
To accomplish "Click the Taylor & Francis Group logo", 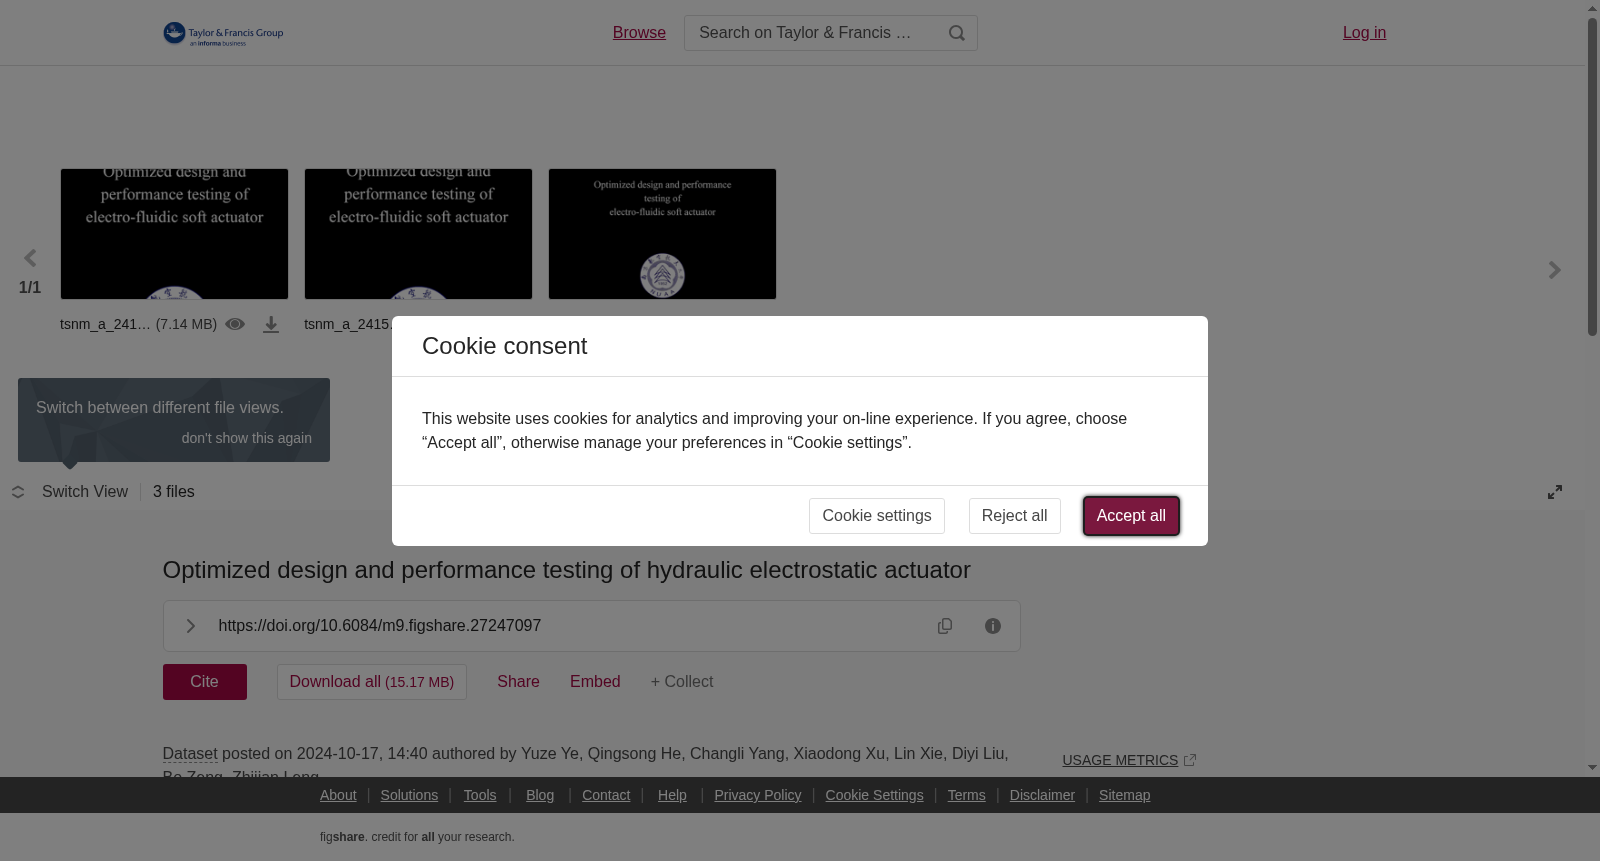I will pyautogui.click(x=223, y=33).
